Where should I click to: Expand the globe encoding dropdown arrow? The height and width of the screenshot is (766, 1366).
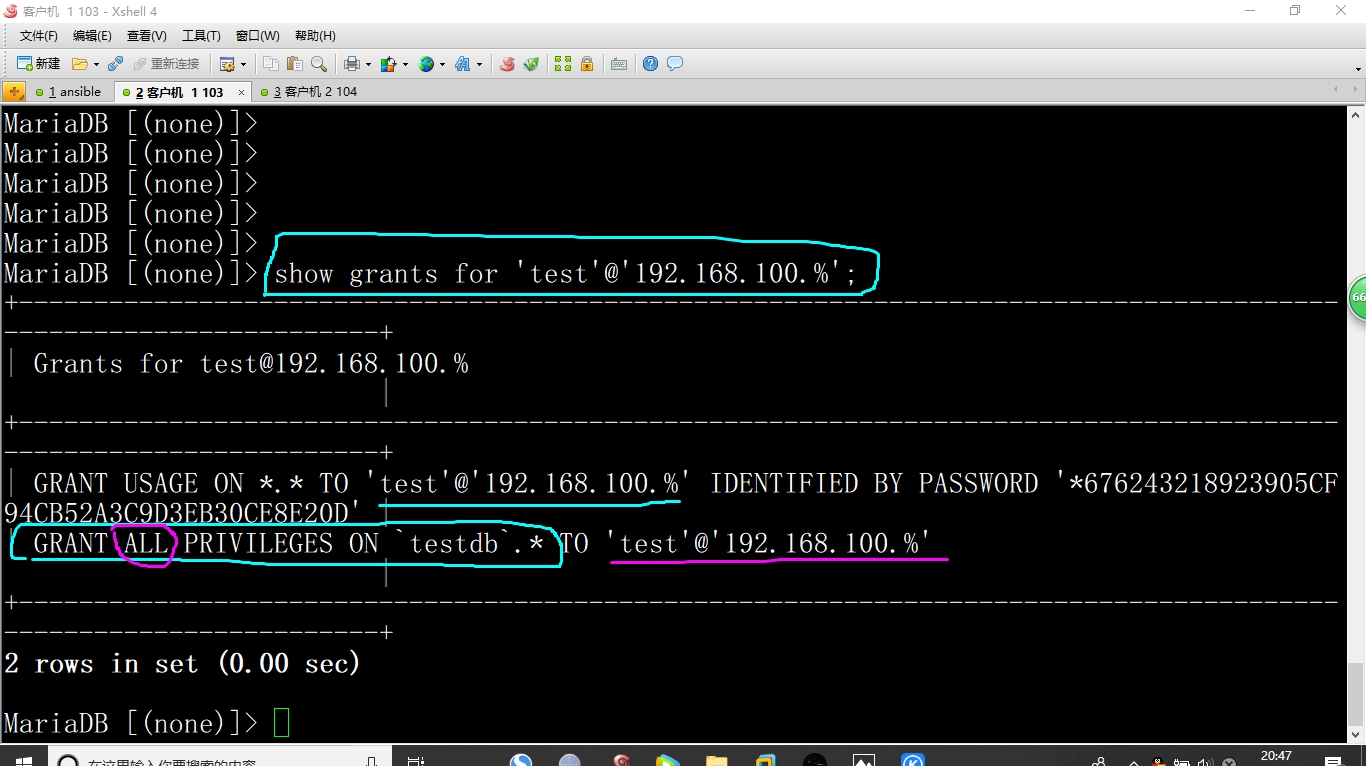click(x=442, y=64)
